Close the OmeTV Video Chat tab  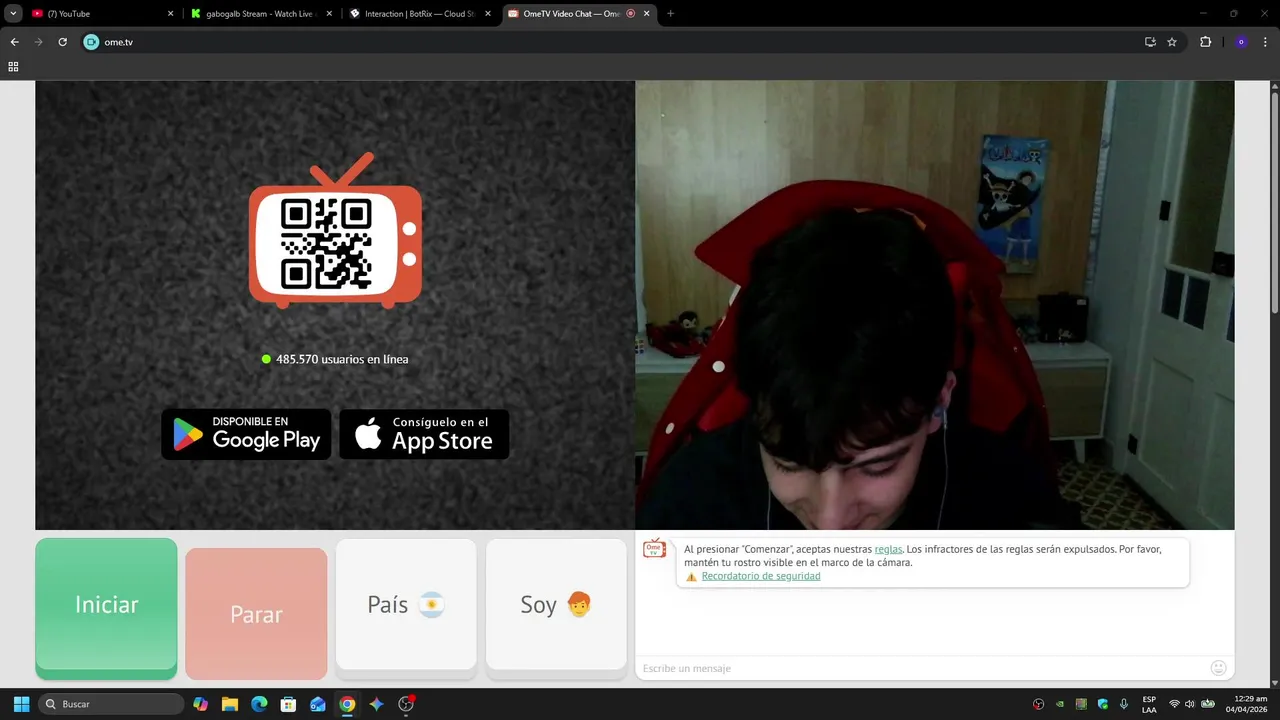point(647,14)
